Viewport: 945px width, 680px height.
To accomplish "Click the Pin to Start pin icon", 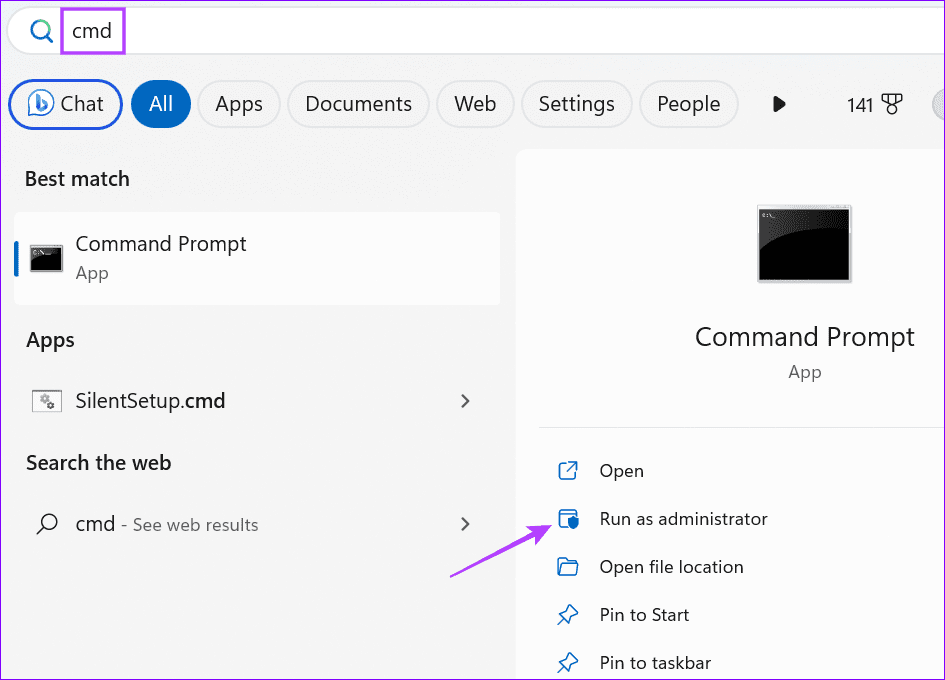I will click(568, 615).
